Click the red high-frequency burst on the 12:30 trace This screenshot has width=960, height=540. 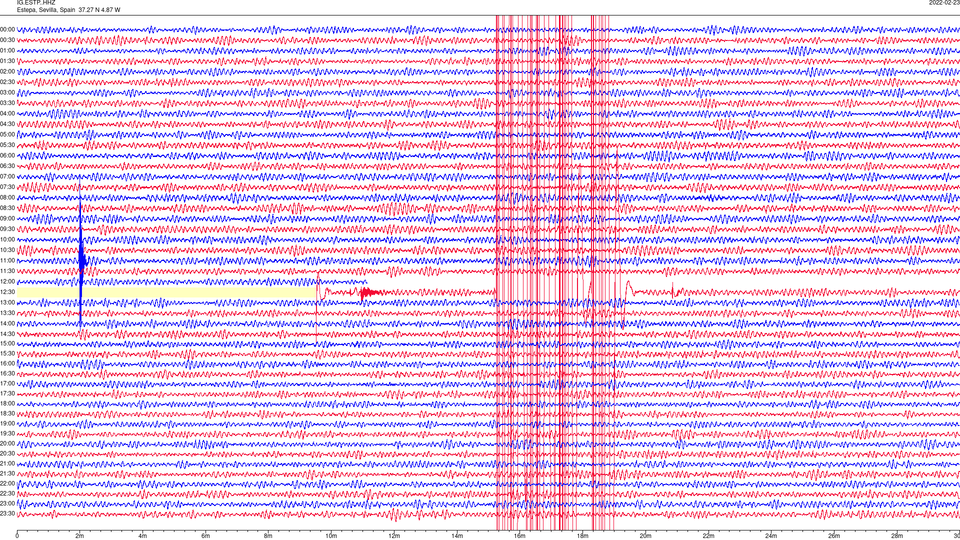click(369, 293)
